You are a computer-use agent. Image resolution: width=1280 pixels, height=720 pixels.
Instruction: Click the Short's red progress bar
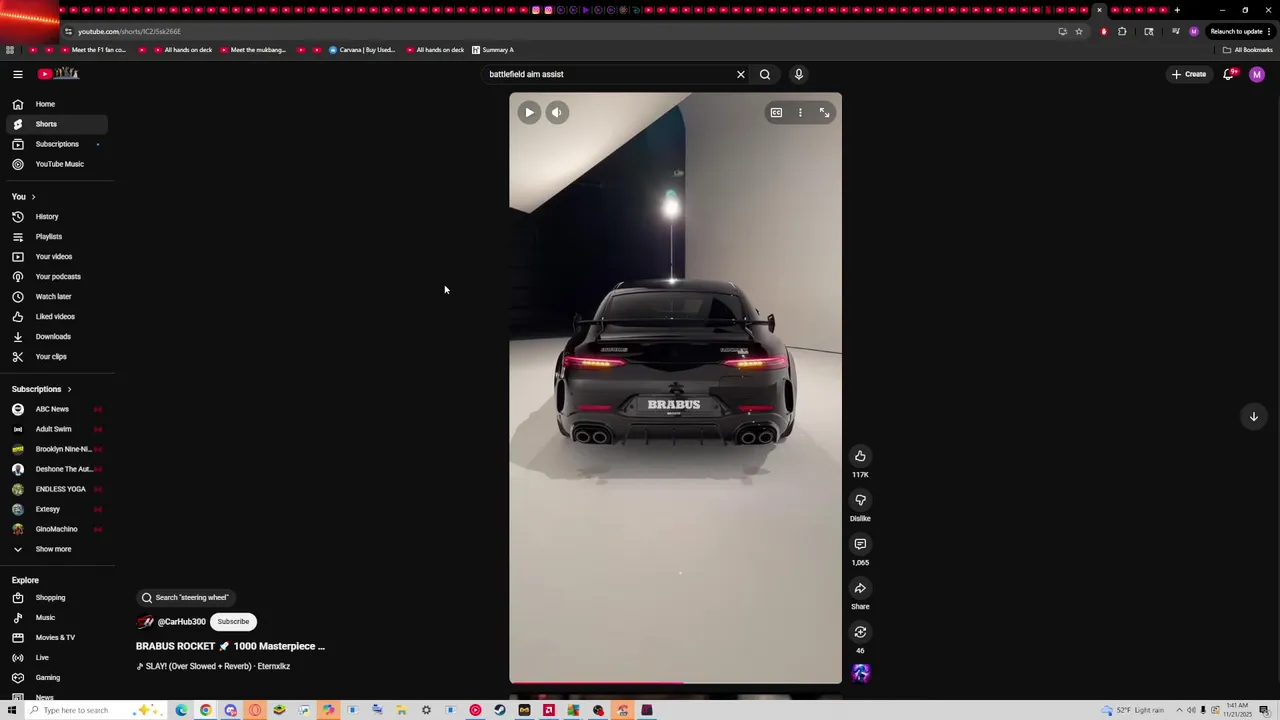point(675,682)
